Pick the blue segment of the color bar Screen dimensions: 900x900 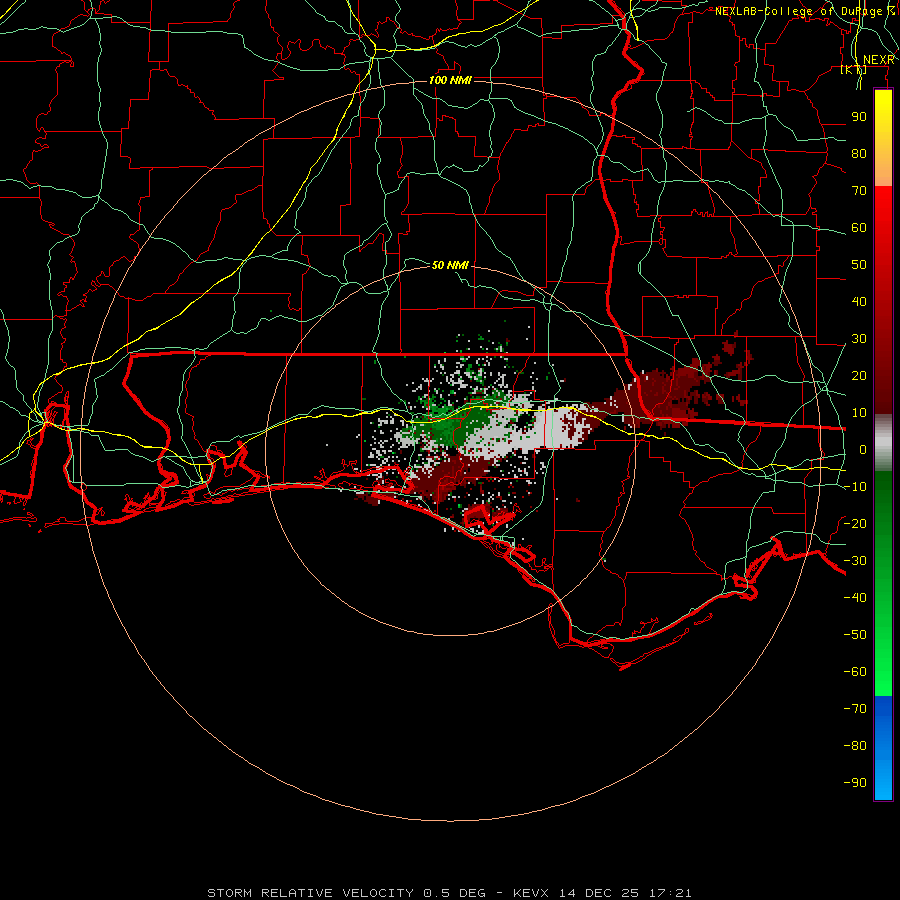883,747
